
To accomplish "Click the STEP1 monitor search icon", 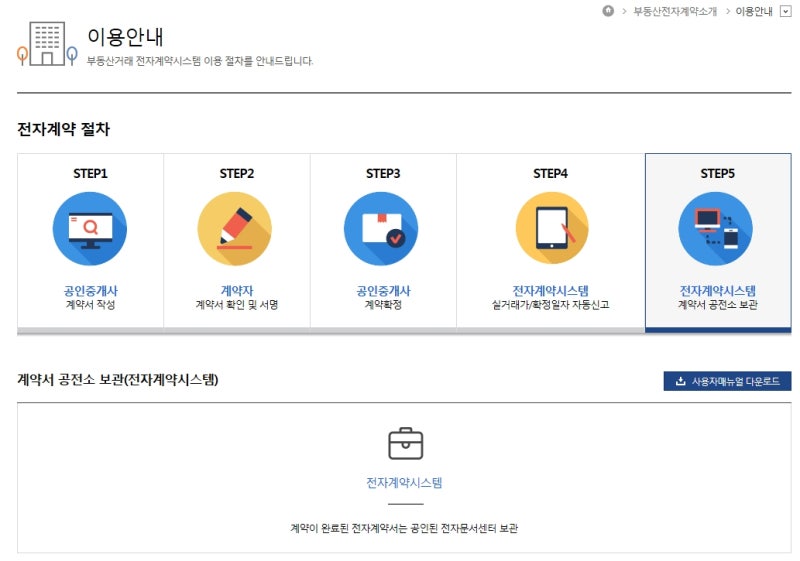I will [x=90, y=228].
